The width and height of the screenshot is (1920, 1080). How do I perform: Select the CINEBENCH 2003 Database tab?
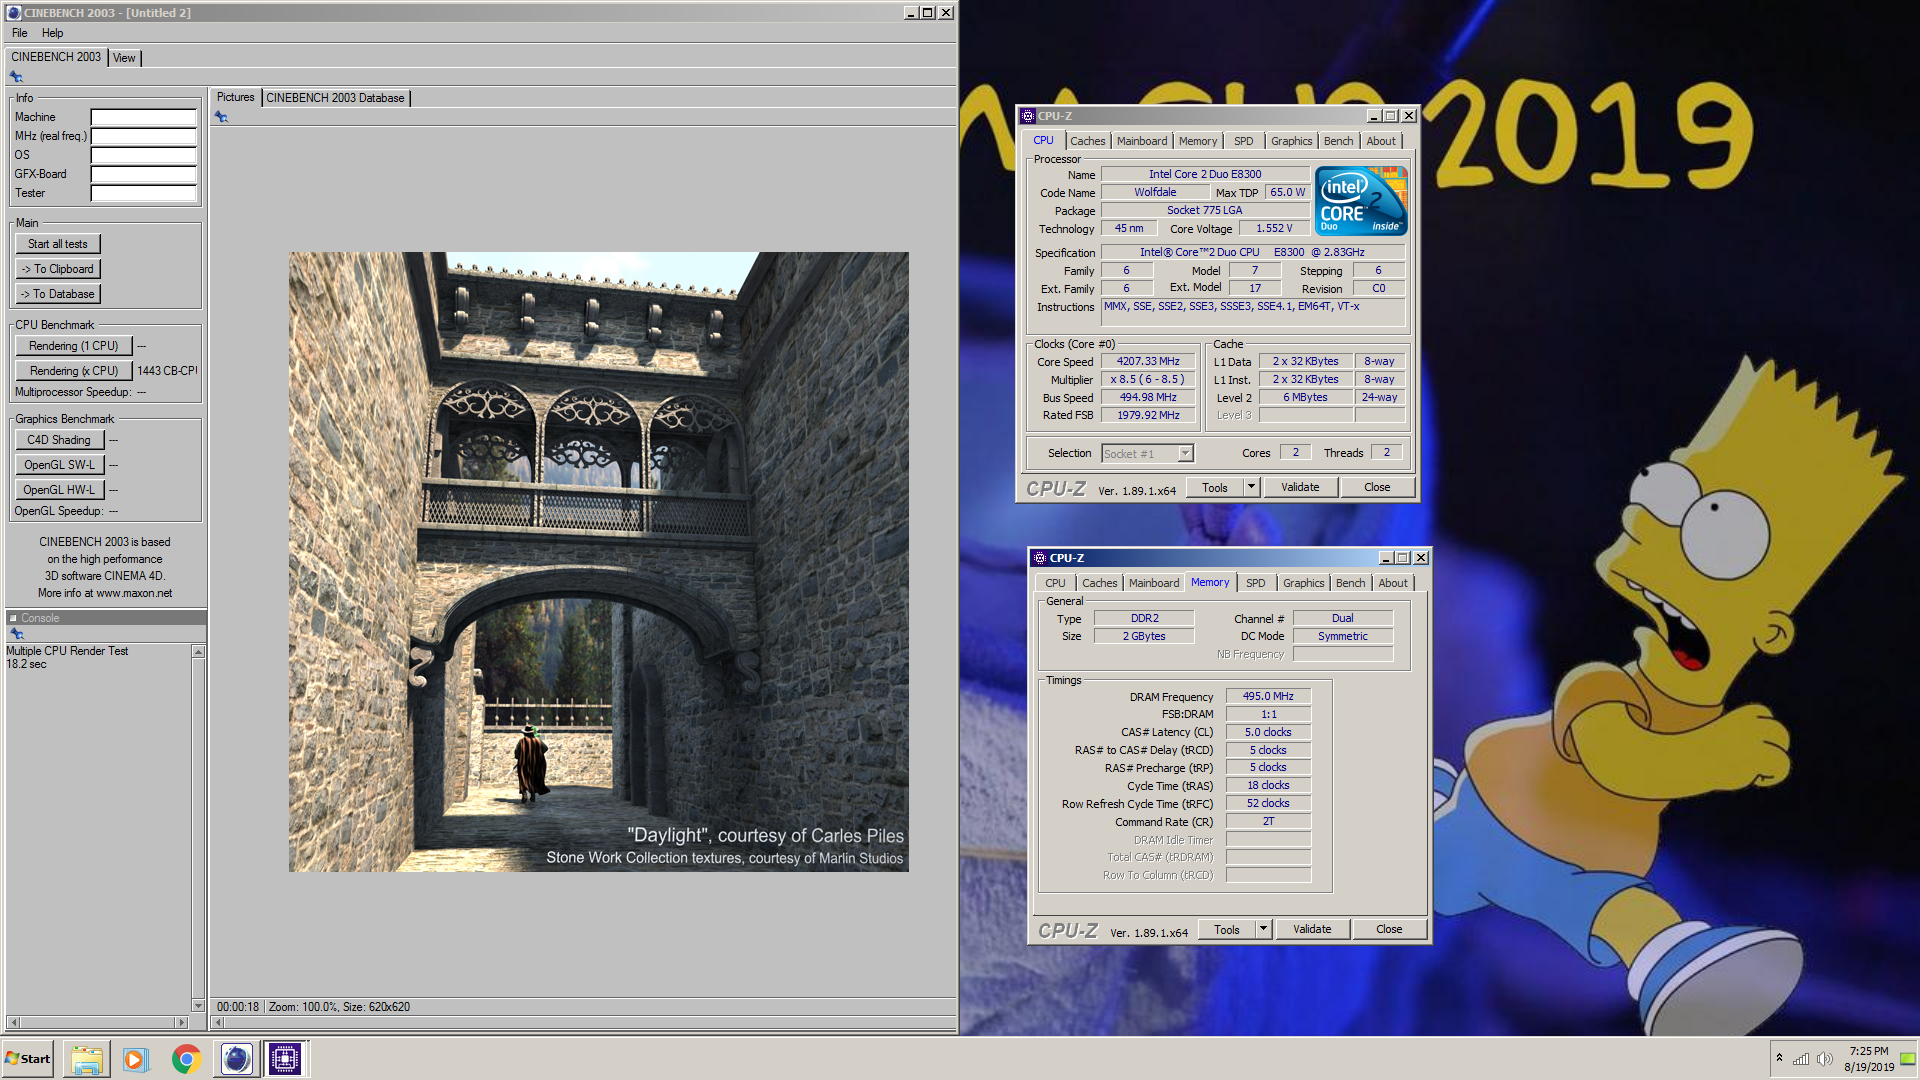point(335,98)
